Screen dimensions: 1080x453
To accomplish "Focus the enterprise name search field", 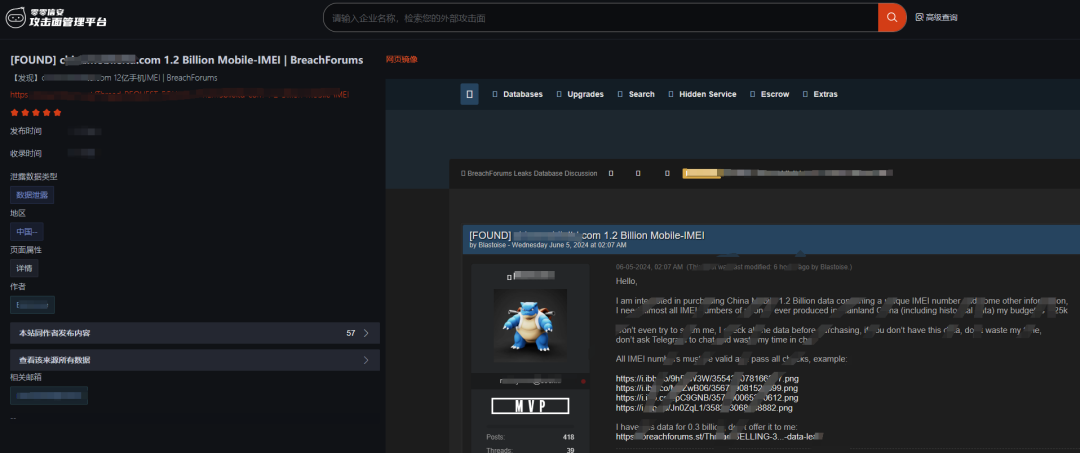I will [x=601, y=17].
